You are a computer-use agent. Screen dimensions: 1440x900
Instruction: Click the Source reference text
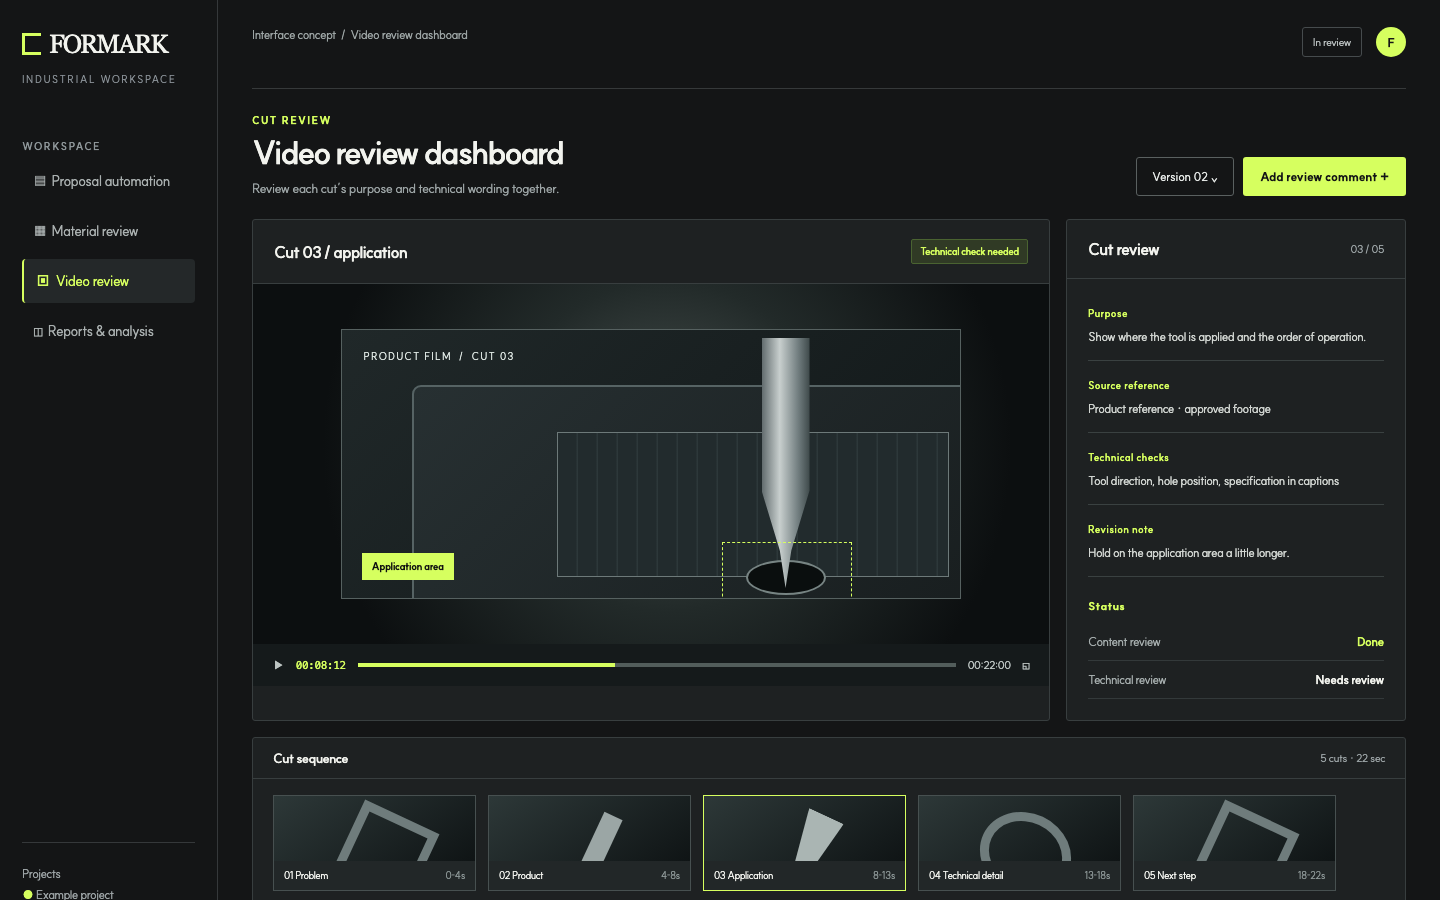pyautogui.click(x=1179, y=409)
